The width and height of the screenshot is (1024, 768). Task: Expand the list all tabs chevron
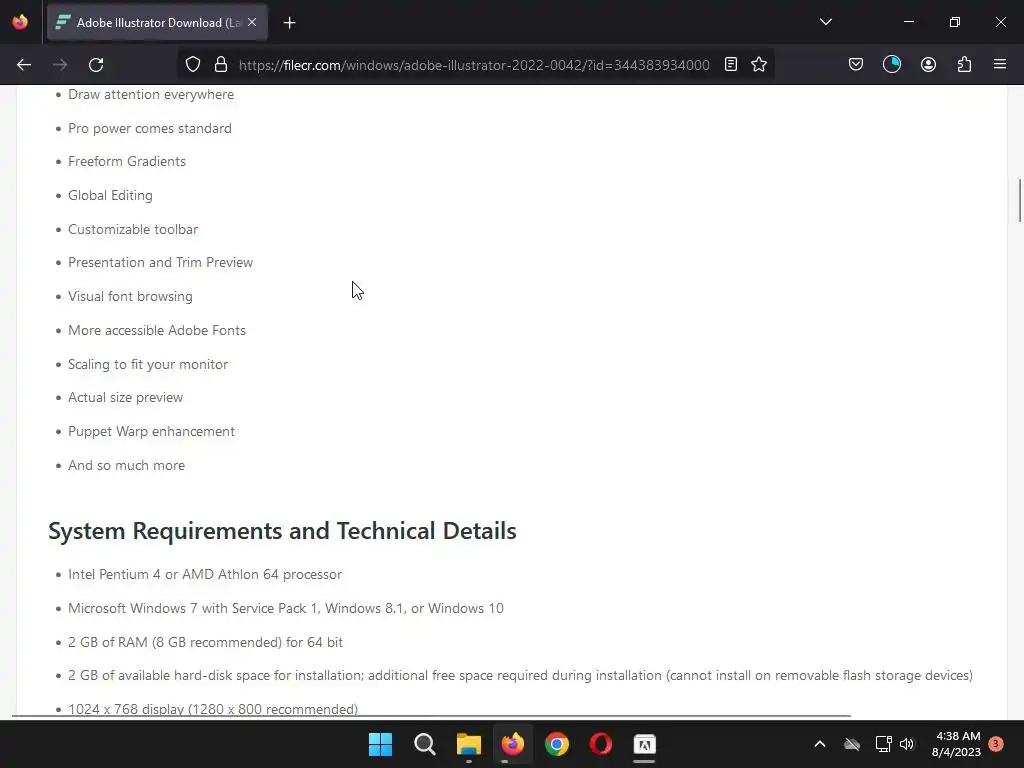click(825, 22)
